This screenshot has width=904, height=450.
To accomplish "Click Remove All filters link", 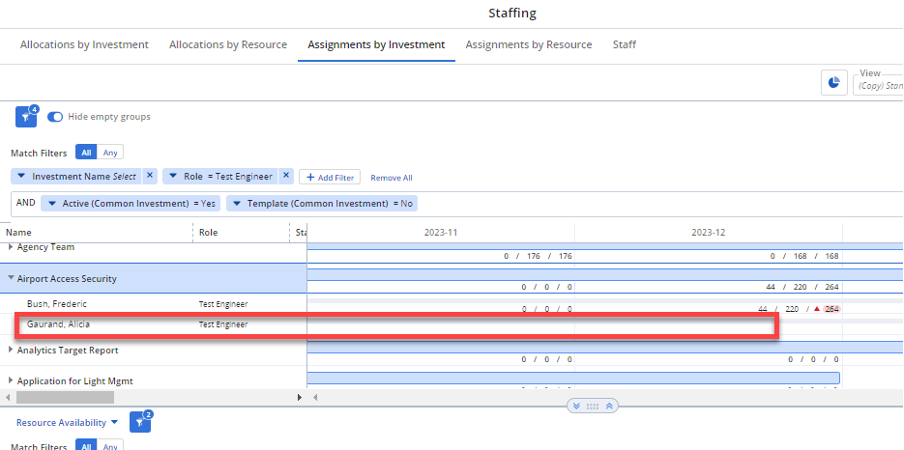I will [x=391, y=178].
